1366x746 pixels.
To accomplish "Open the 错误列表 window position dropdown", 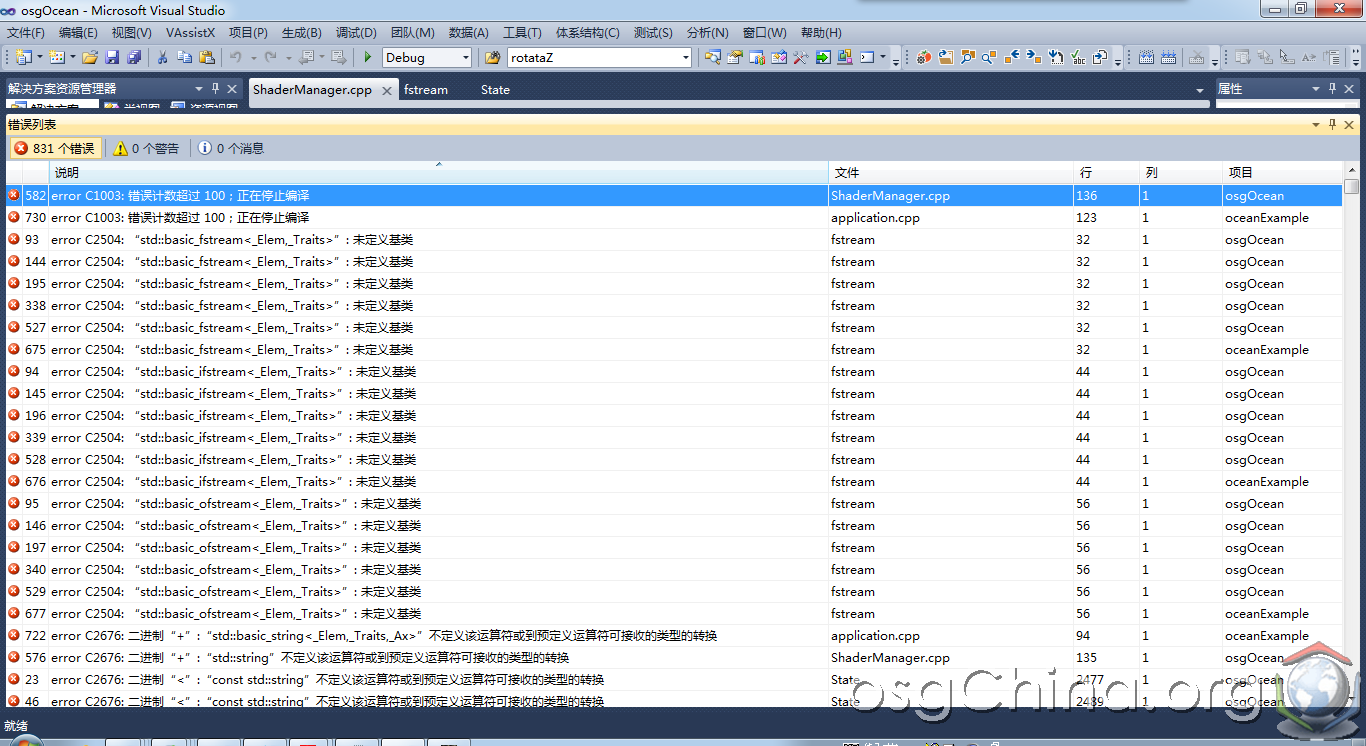I will [x=1316, y=125].
